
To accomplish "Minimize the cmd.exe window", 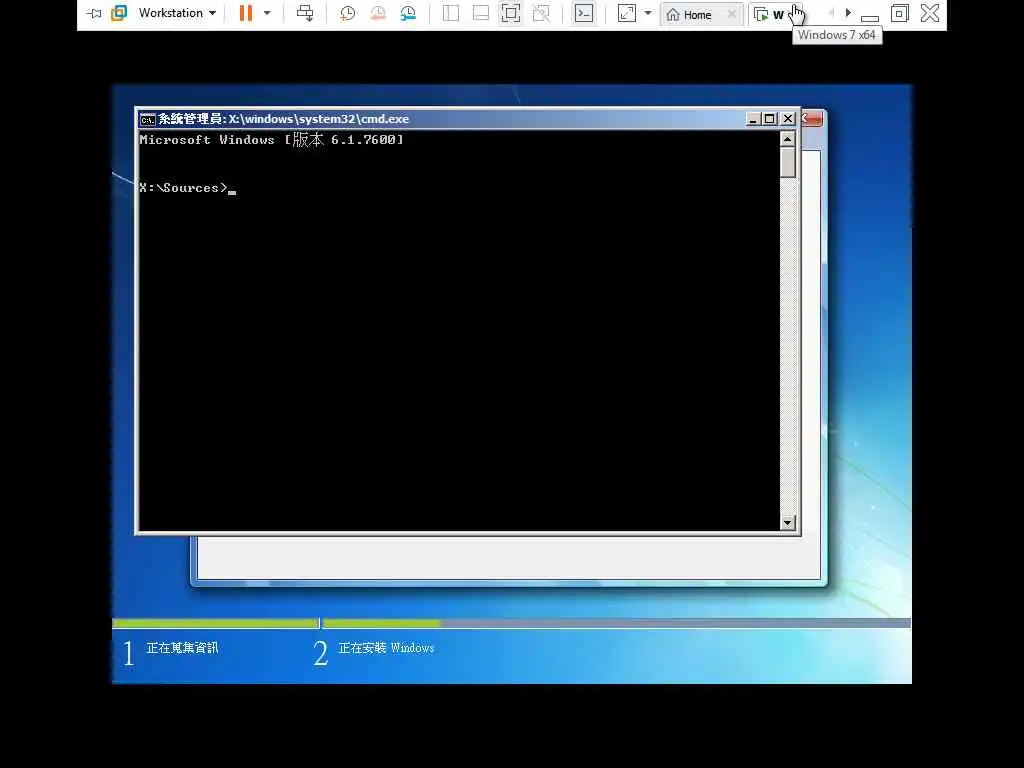I will (x=753, y=119).
